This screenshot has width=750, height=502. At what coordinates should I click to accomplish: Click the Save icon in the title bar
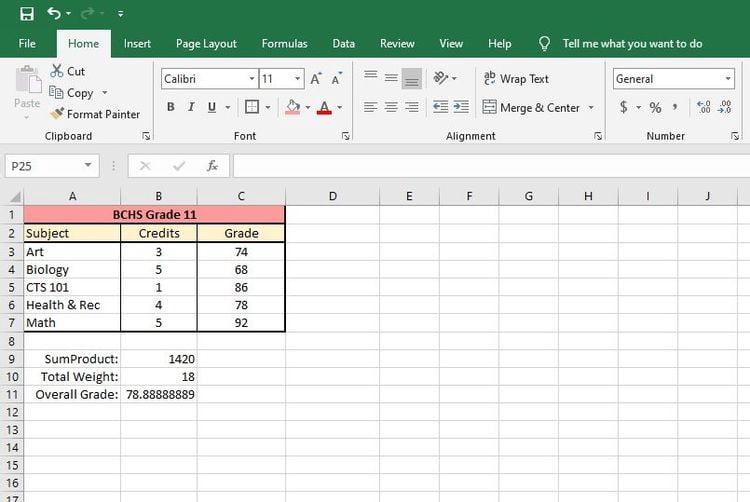tap(27, 13)
